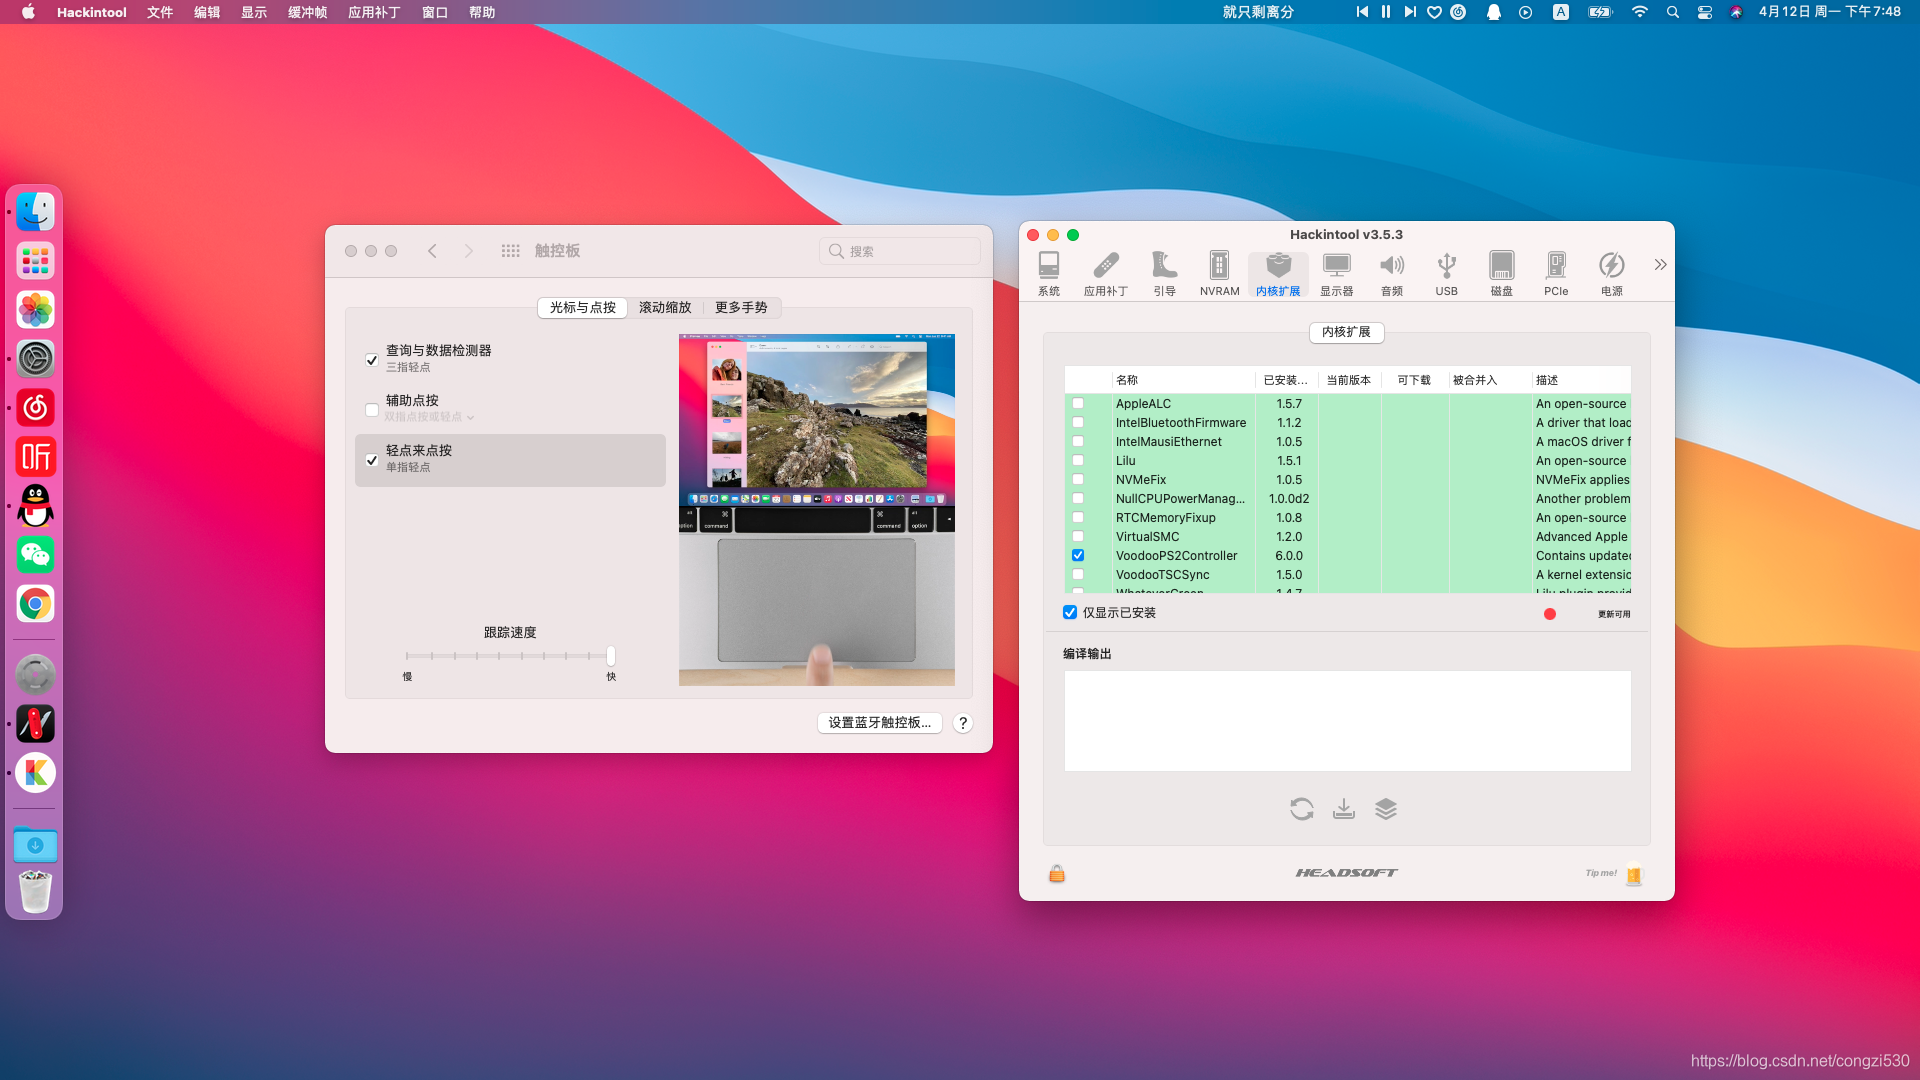Open the File (文件) menu

pos(160,12)
